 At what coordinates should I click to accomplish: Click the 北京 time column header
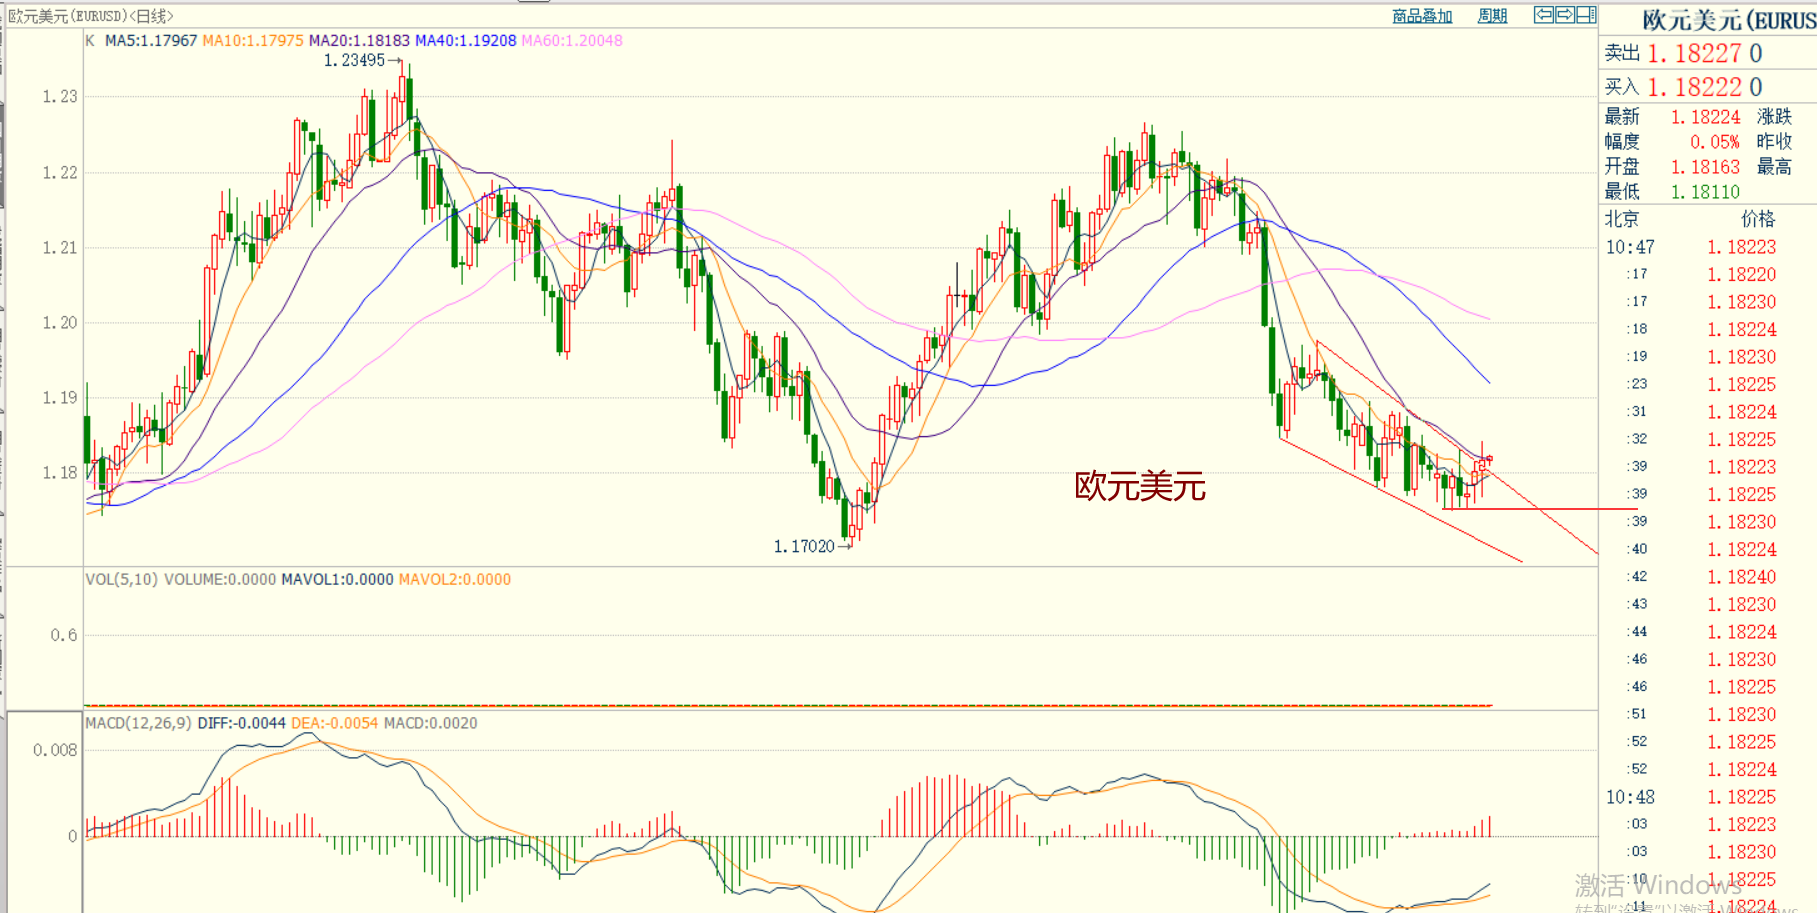(x=1622, y=219)
